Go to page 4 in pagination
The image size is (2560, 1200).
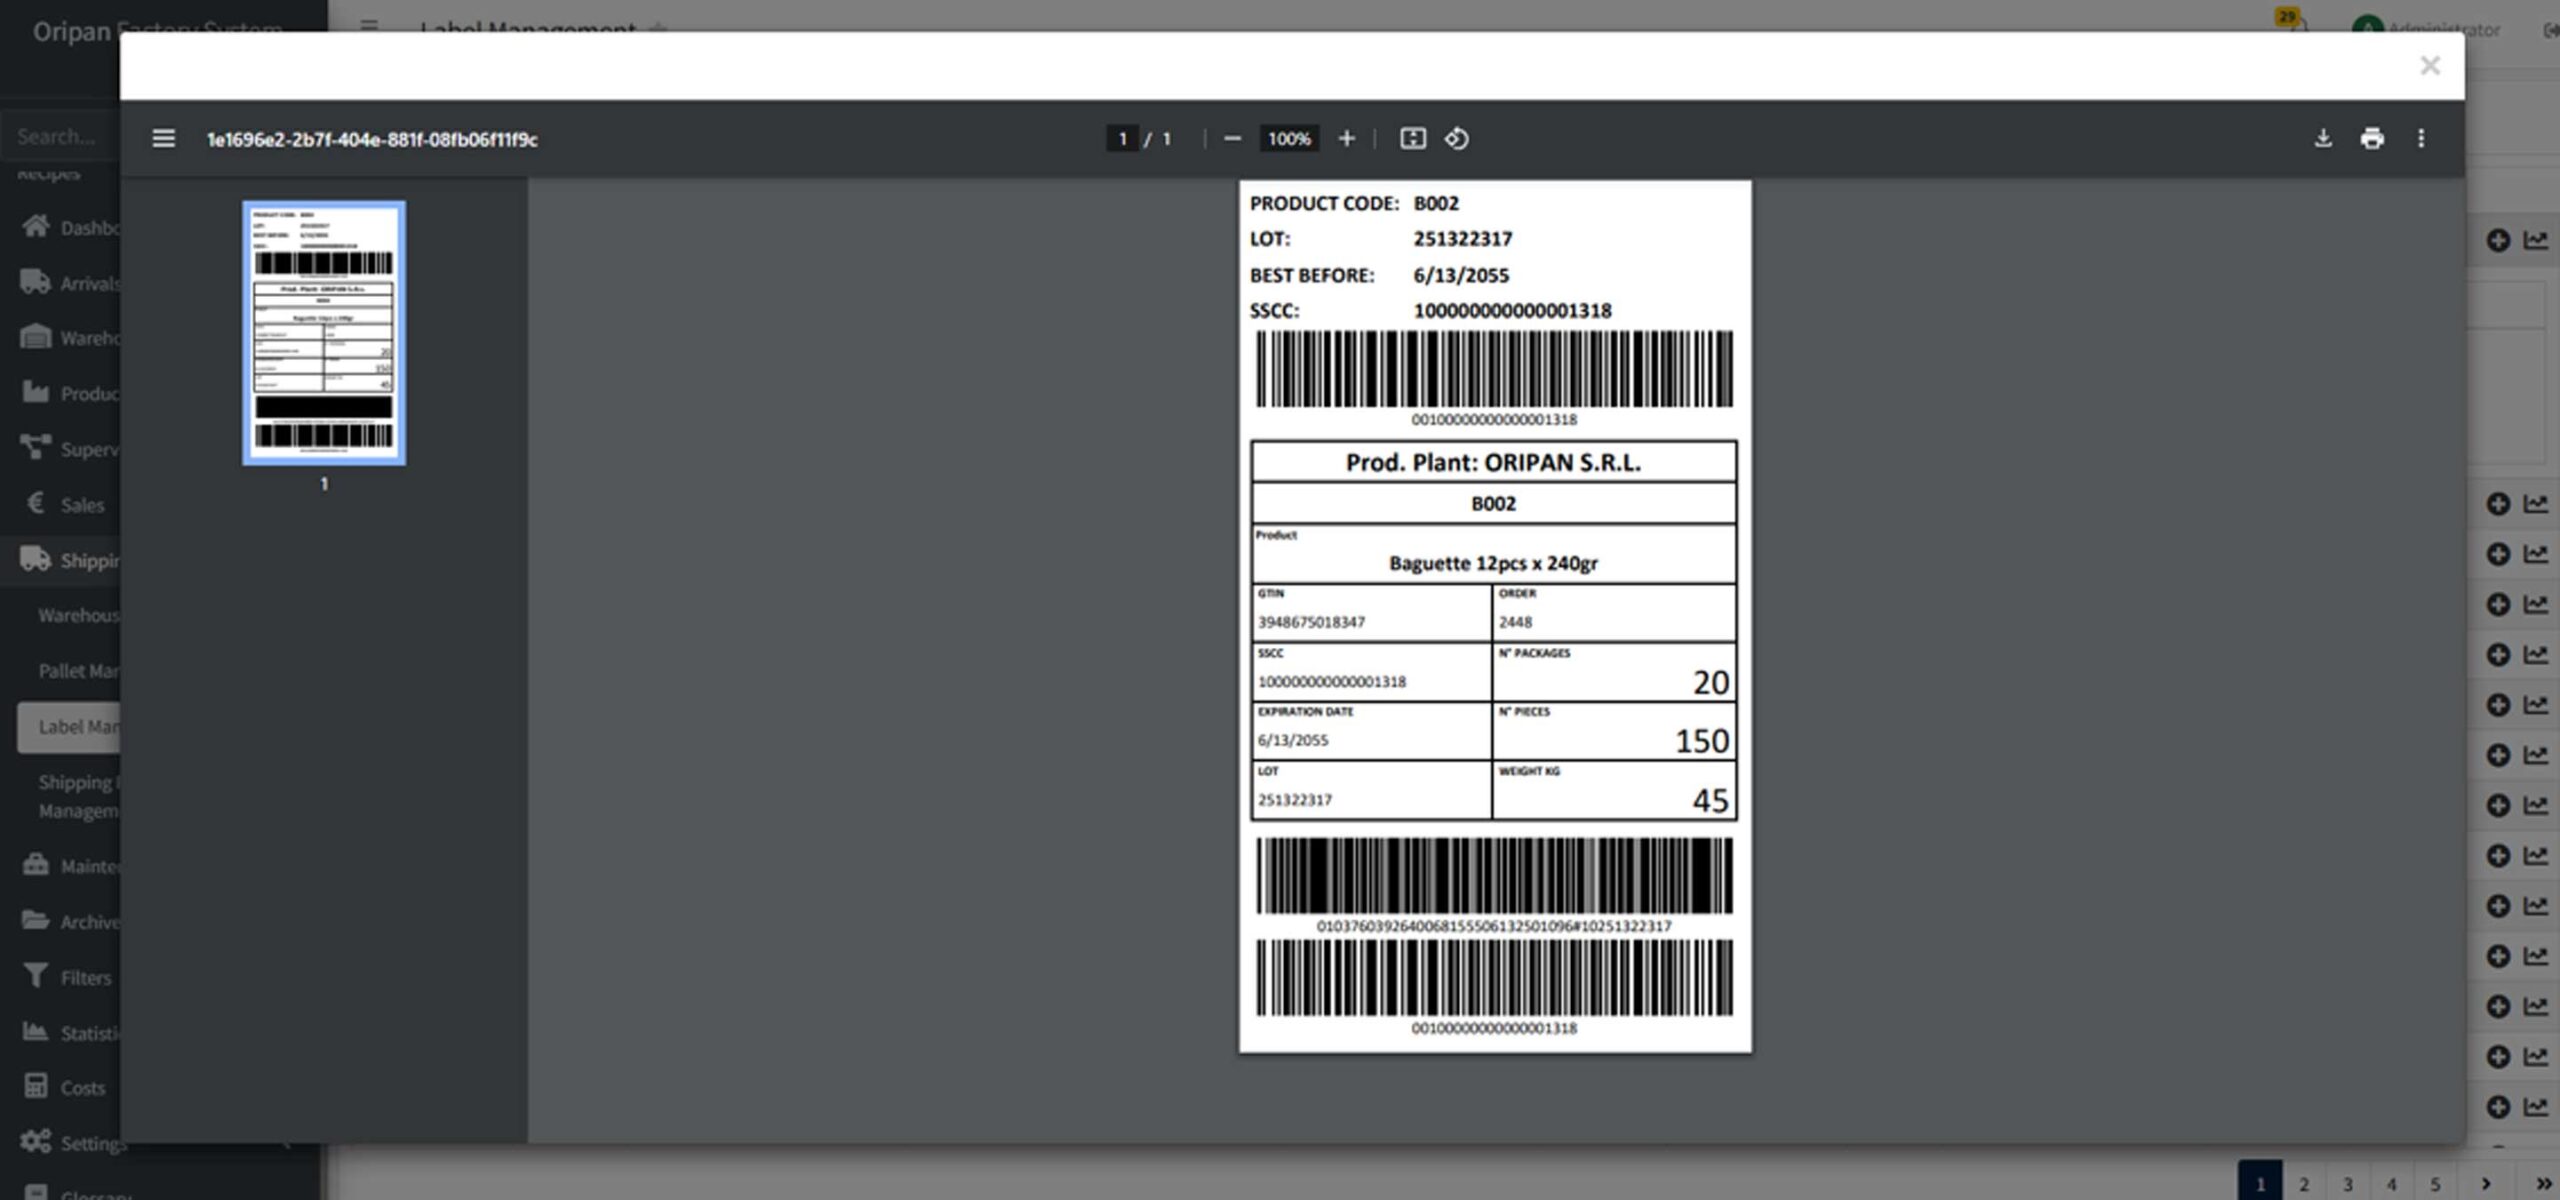pyautogui.click(x=2392, y=1184)
